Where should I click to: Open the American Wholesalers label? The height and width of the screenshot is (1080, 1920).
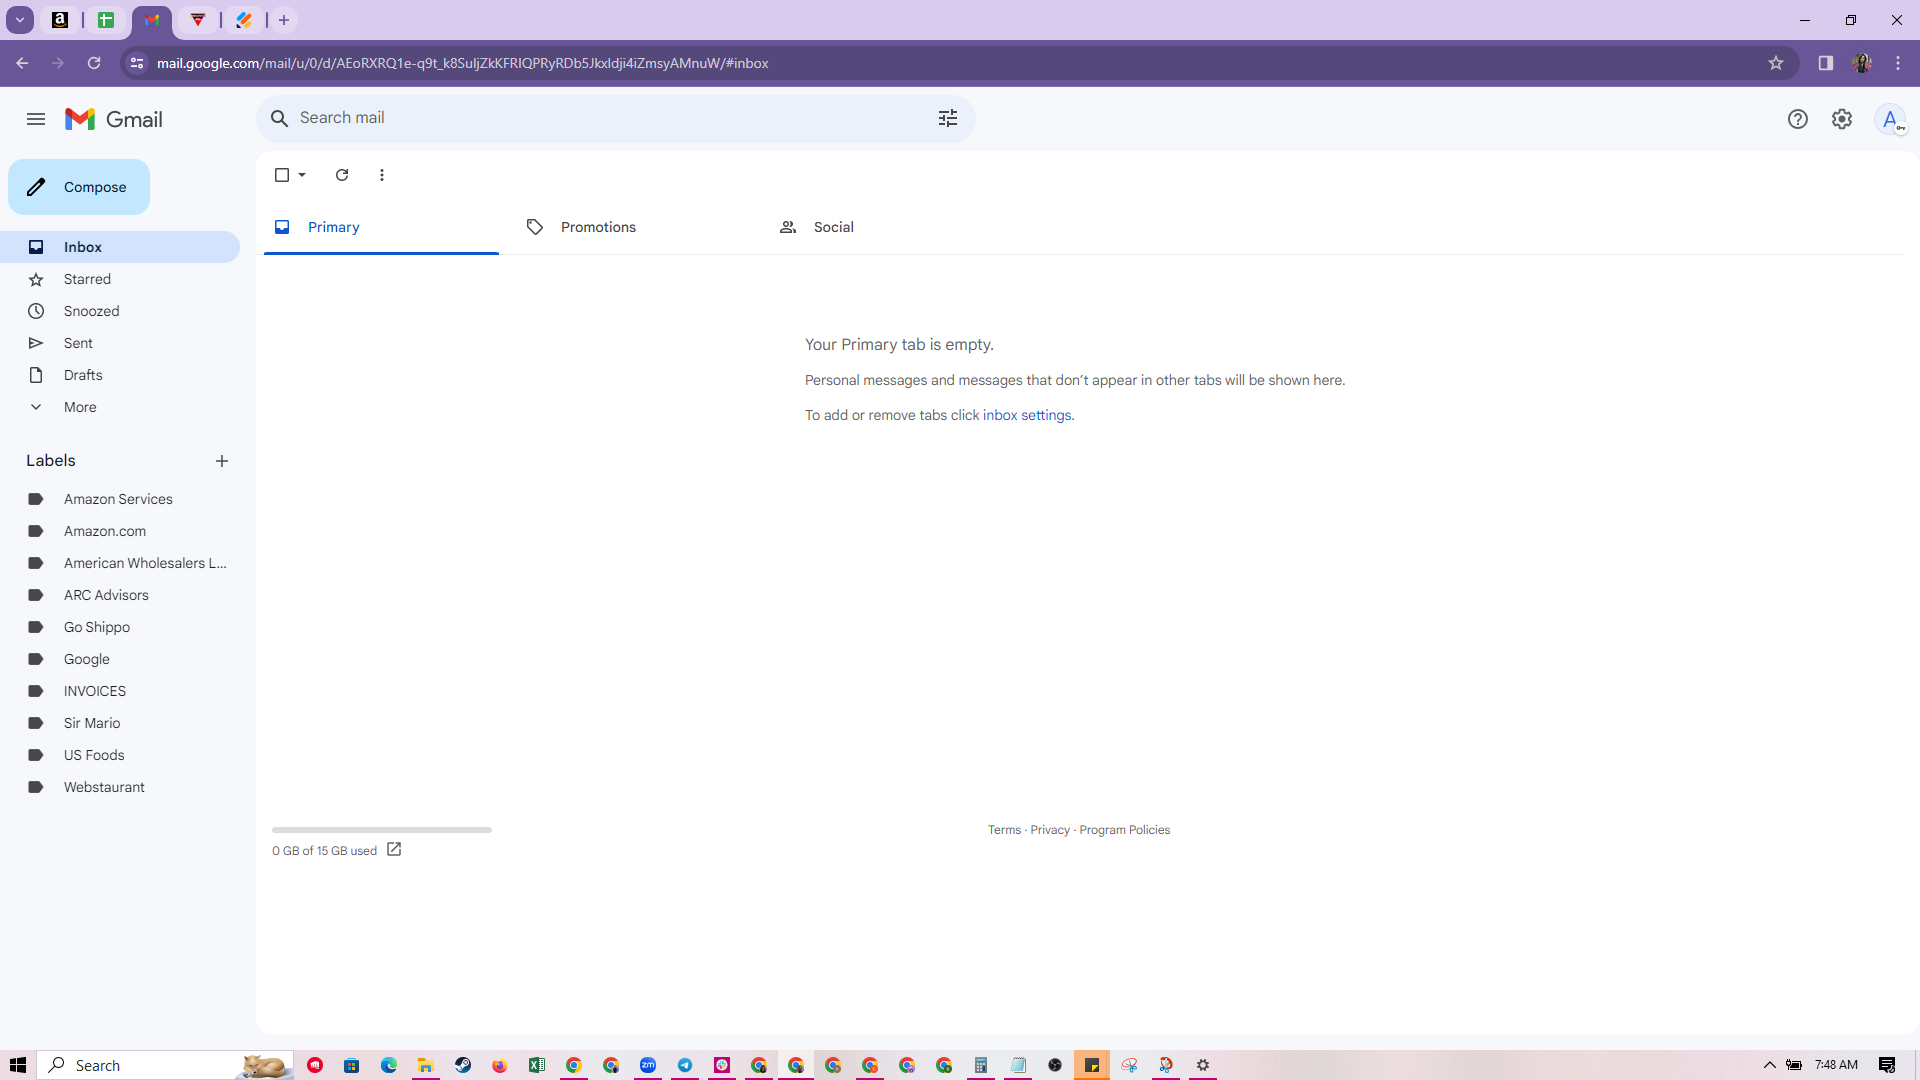(x=120, y=563)
